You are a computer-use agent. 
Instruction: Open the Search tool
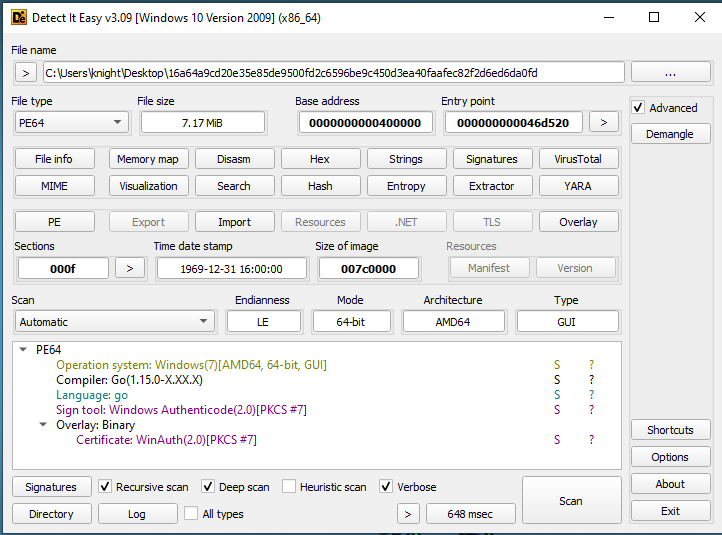pyautogui.click(x=234, y=186)
